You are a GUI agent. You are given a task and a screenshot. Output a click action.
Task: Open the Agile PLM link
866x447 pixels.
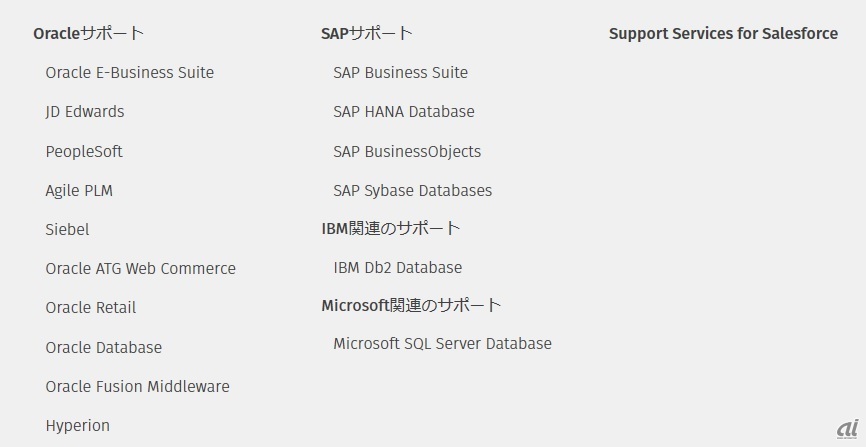tap(79, 191)
